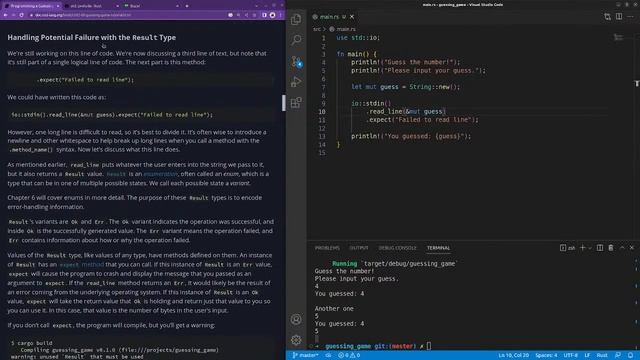640x360 pixels.
Task: Open the Extensions view in VS Code
Action: (x=296, y=102)
